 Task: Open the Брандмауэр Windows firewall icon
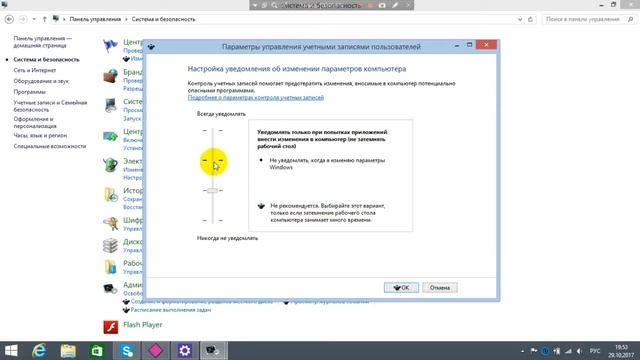pyautogui.click(x=110, y=76)
